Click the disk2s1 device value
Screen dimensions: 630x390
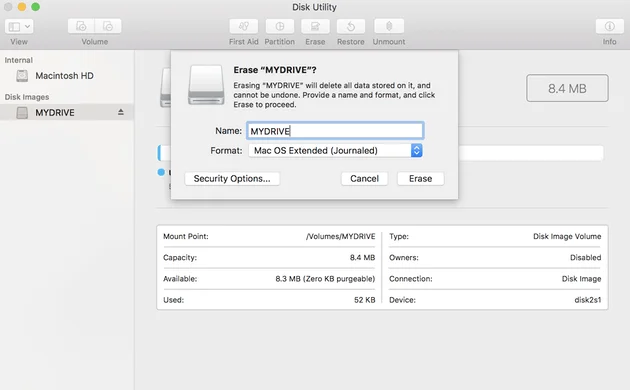[588, 300]
